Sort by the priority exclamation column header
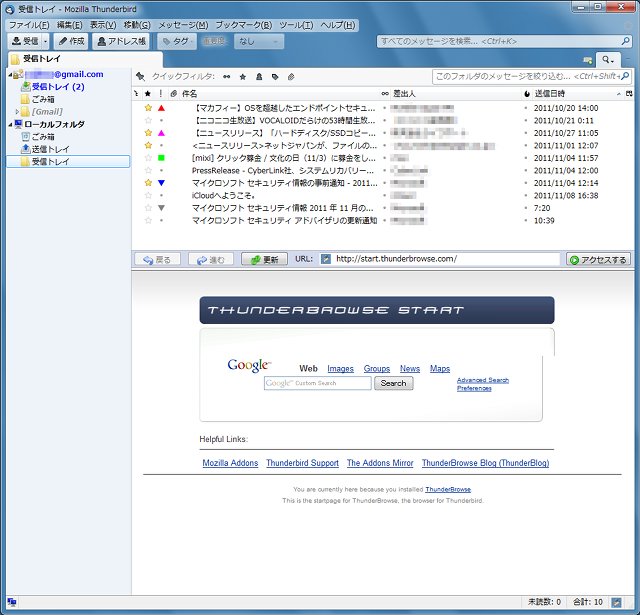 click(x=161, y=94)
